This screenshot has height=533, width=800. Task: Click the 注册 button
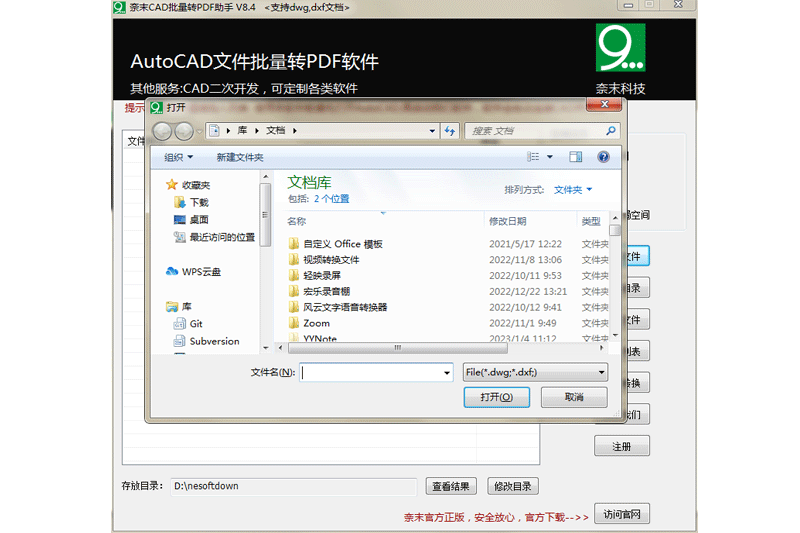coord(621,446)
